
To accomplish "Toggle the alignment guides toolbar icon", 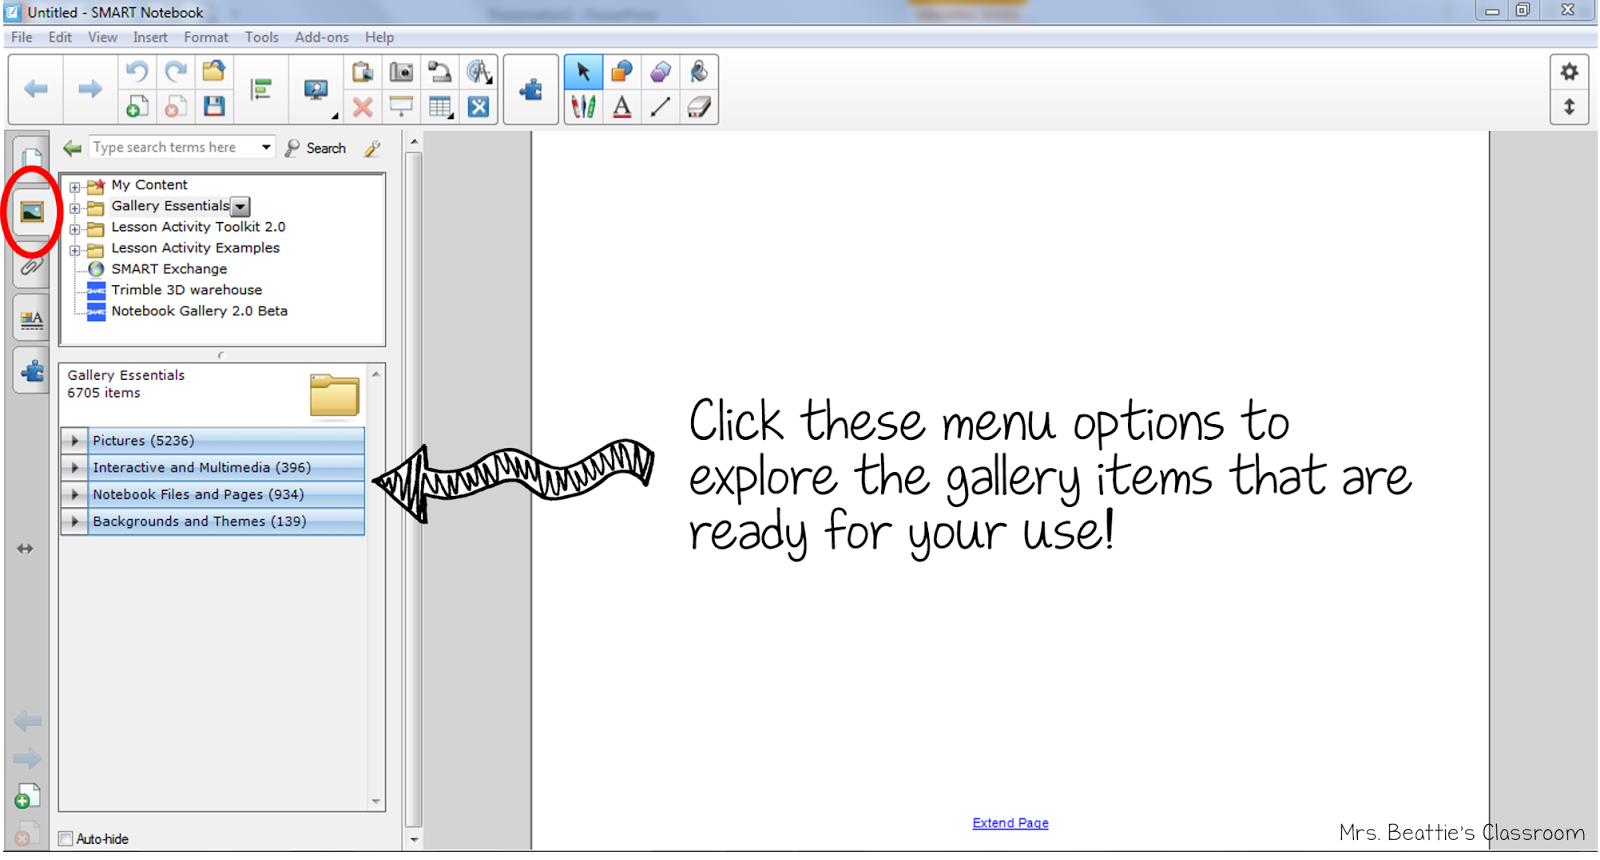I will (261, 89).
